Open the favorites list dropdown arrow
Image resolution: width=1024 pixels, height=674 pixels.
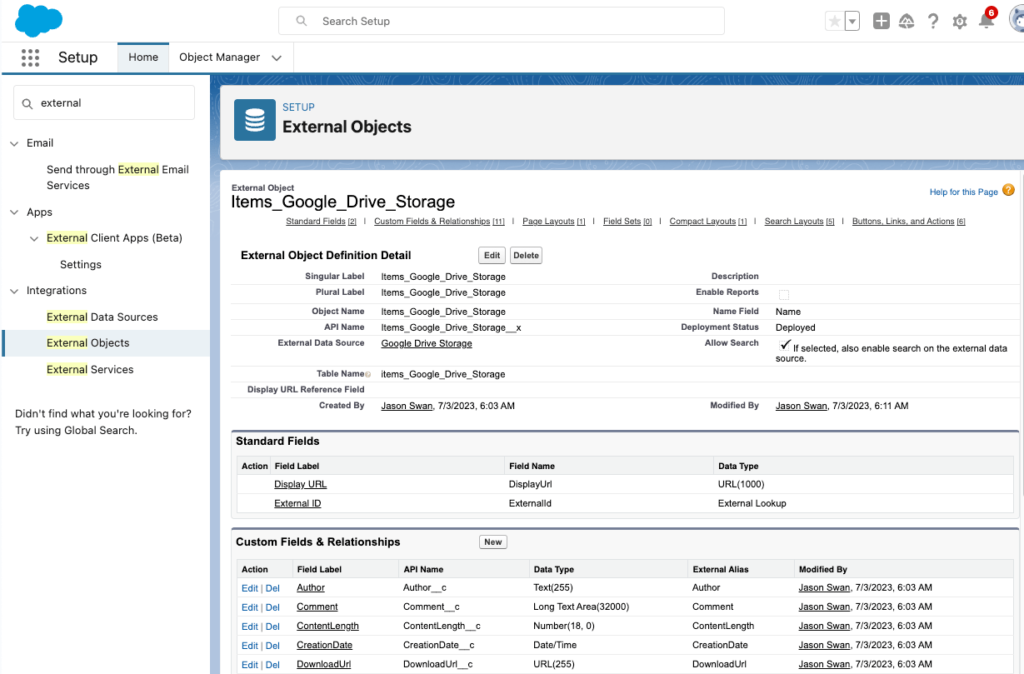tap(852, 21)
